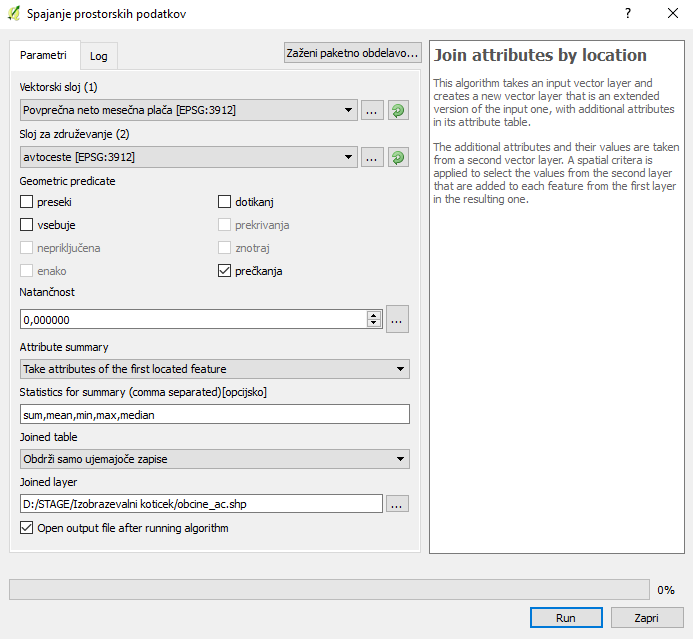Click the QGIS logo in title bar

(13, 14)
